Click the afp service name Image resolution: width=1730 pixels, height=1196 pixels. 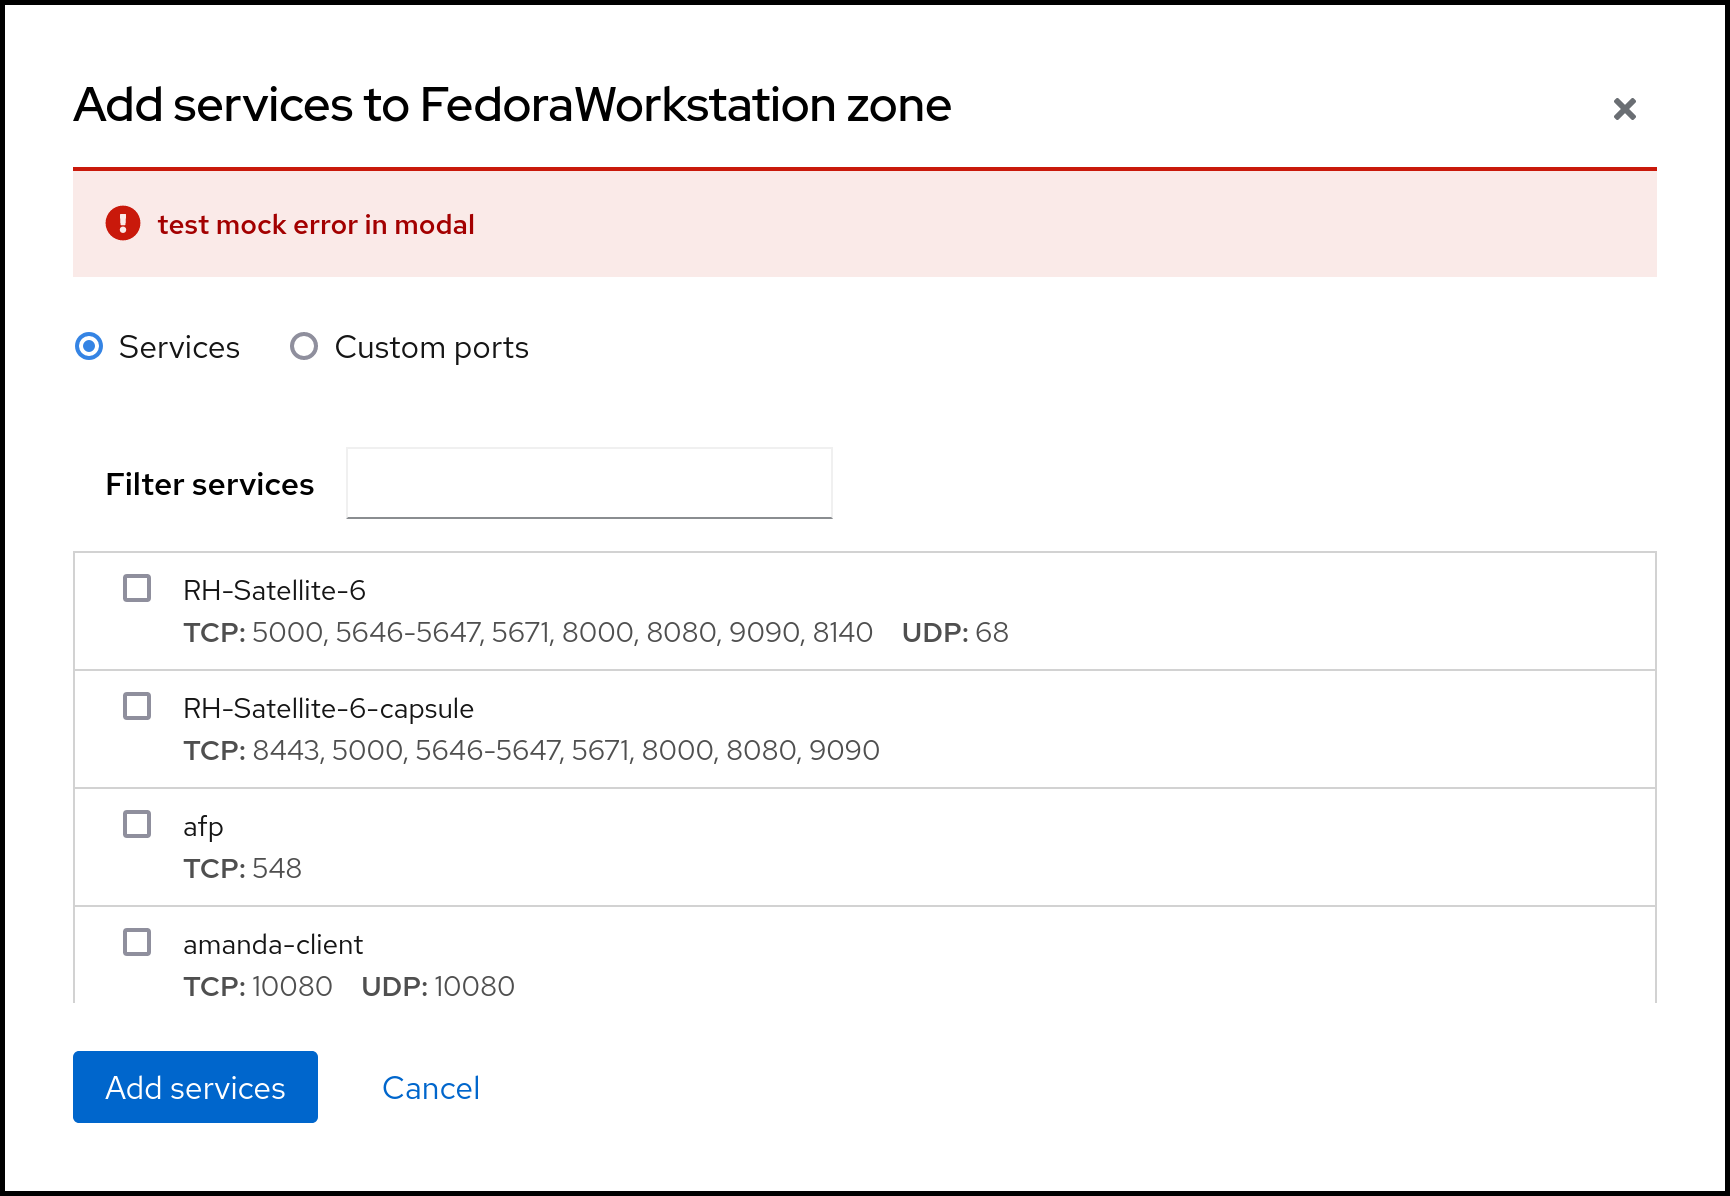pos(203,827)
